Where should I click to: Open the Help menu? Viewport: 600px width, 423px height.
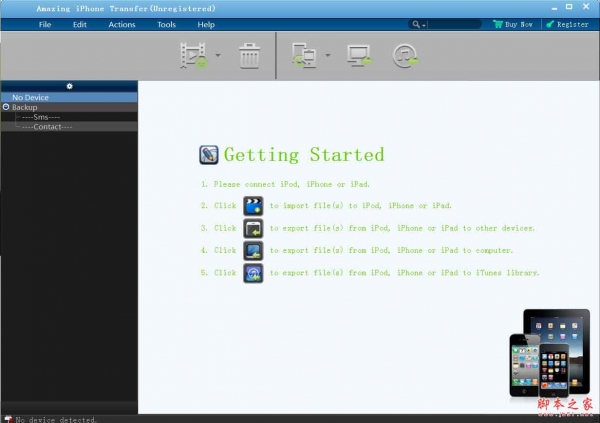point(206,24)
